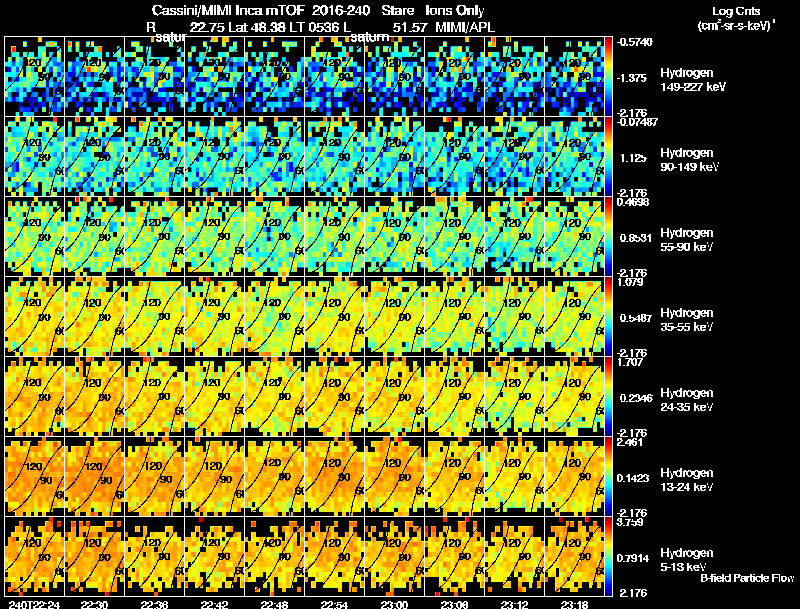
Task: Select the 'Hydrogen 90-149 keV' row label
Action: [689, 160]
